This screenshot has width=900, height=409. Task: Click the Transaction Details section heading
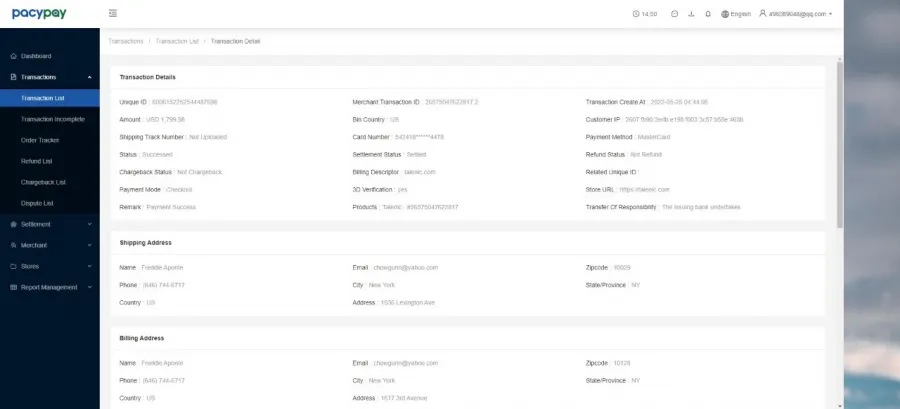pos(148,77)
